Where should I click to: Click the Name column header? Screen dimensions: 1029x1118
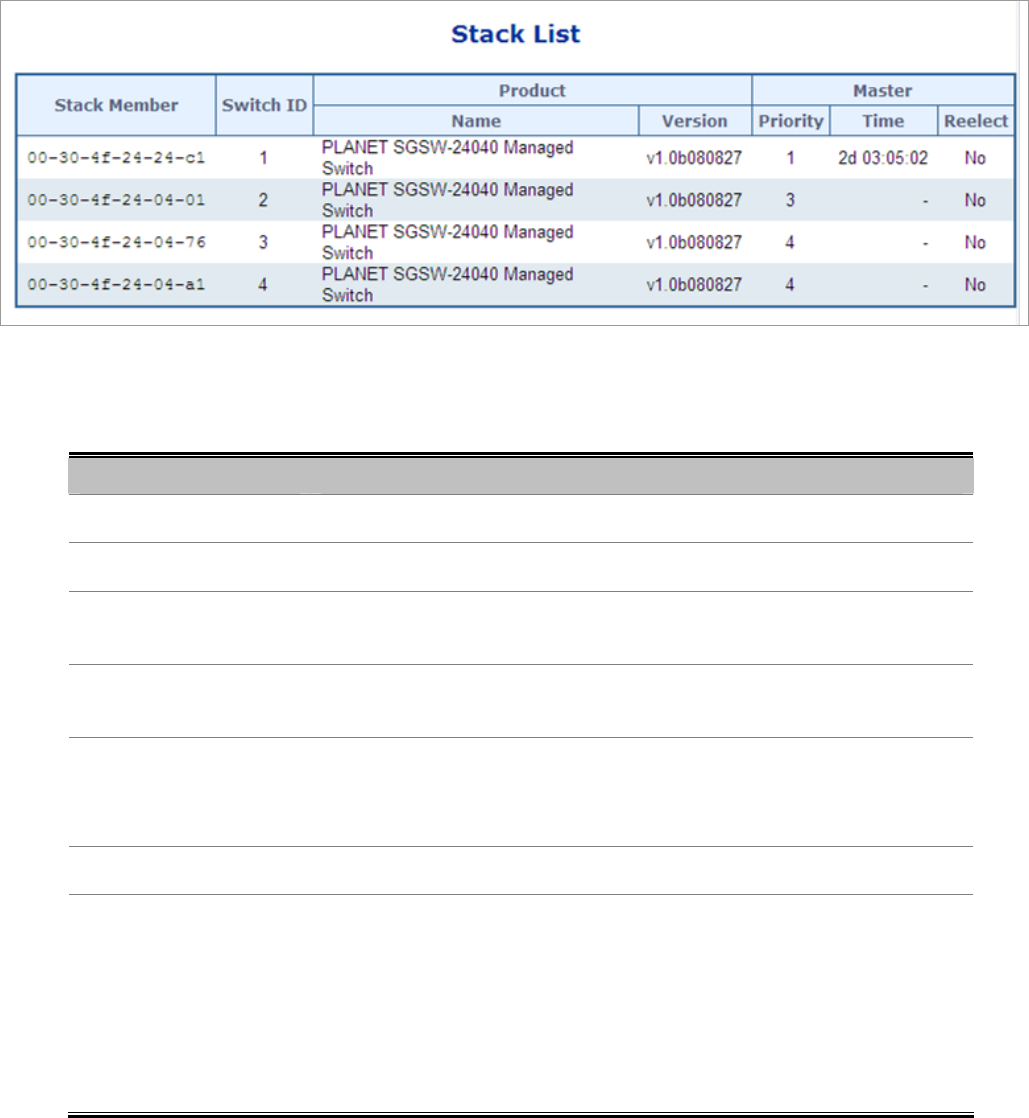[476, 120]
